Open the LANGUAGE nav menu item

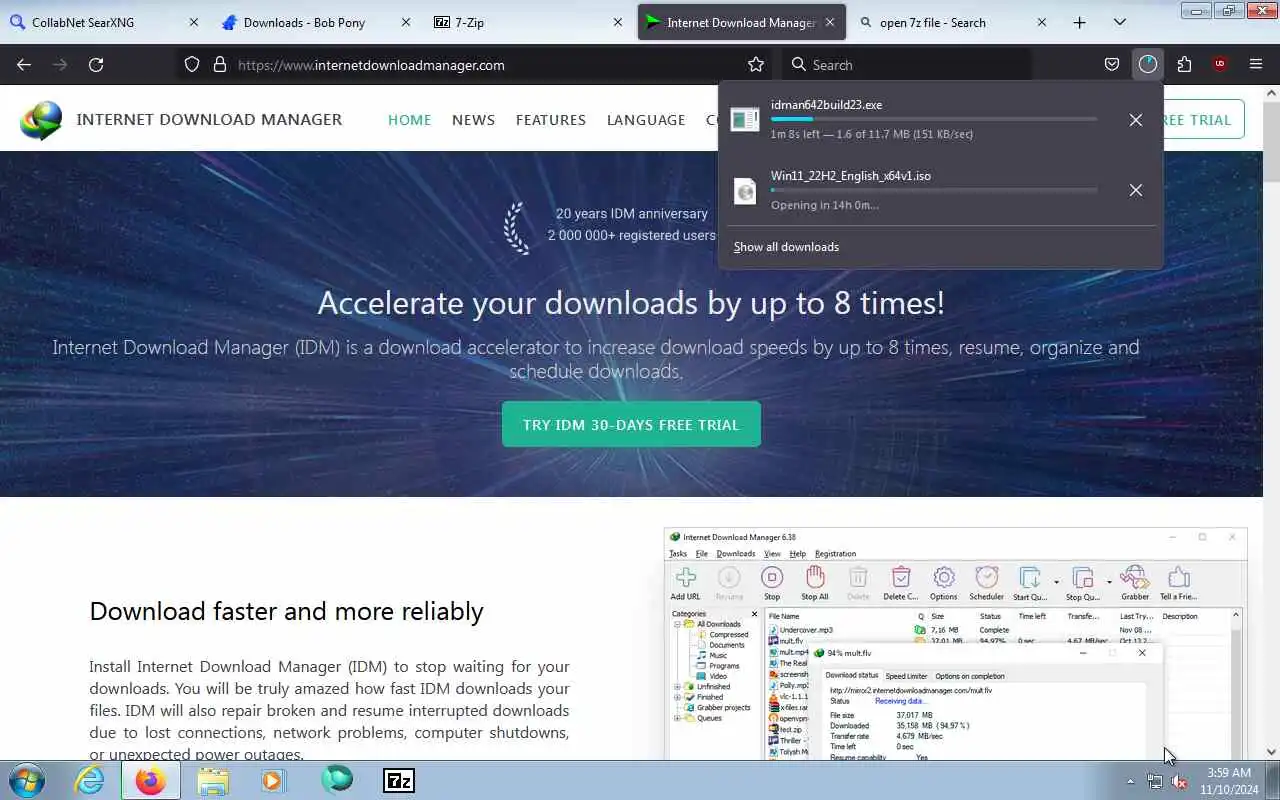coord(646,120)
